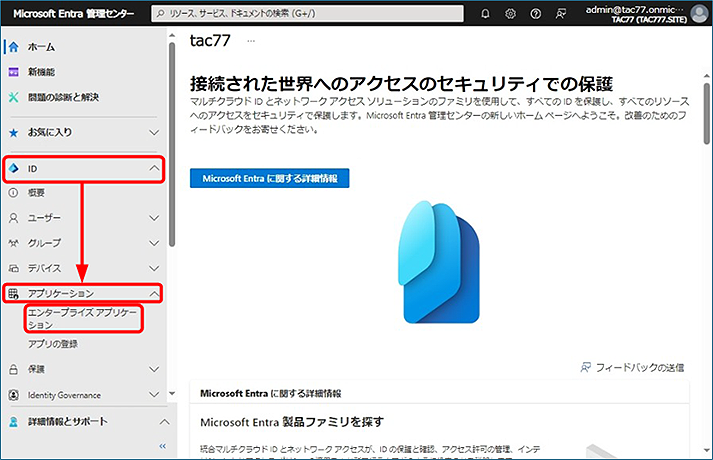Click the Home house icon in sidebar

pos(14,47)
